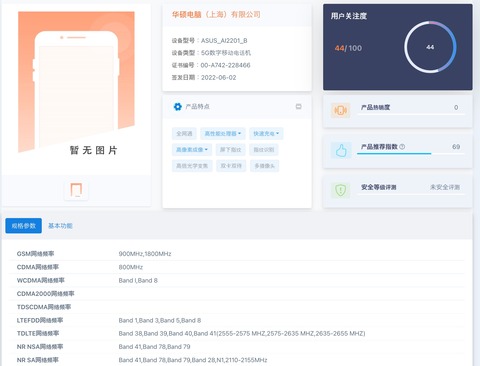This screenshot has width=480, height=366.
Task: Select the small phone thumbnail under the image
Action: (76, 190)
